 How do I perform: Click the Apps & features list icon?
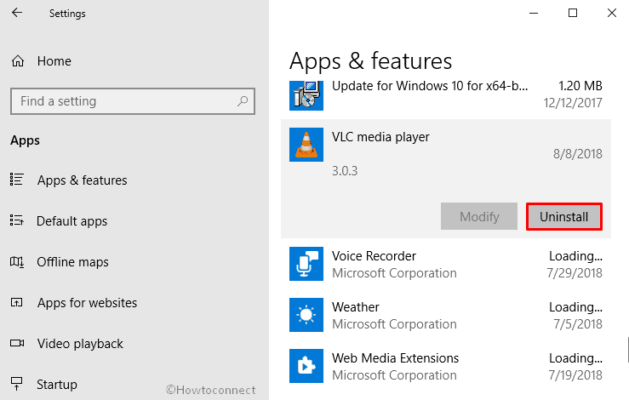tap(17, 179)
